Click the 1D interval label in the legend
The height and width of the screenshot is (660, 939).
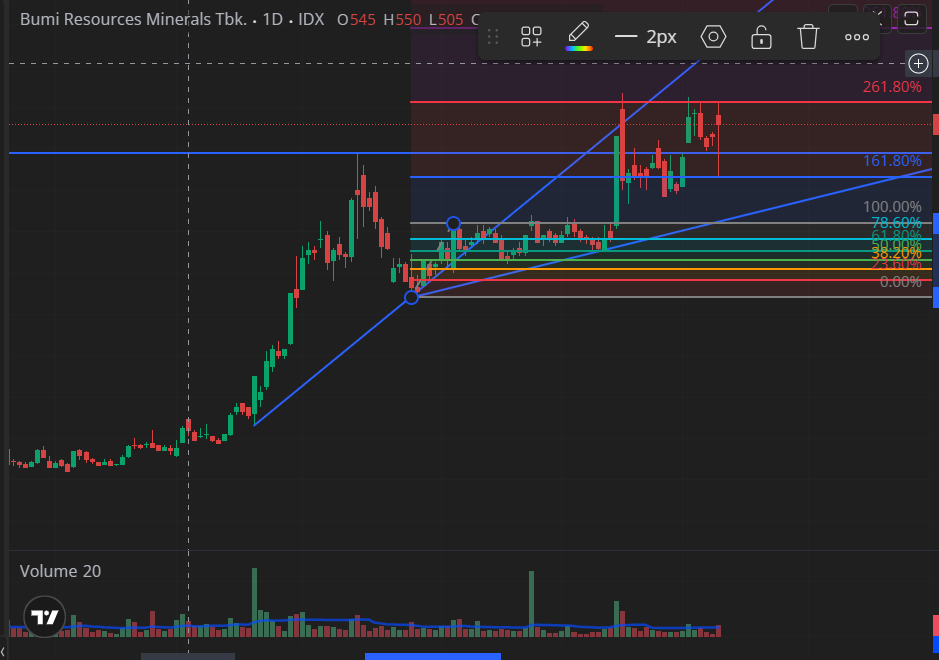pos(272,19)
